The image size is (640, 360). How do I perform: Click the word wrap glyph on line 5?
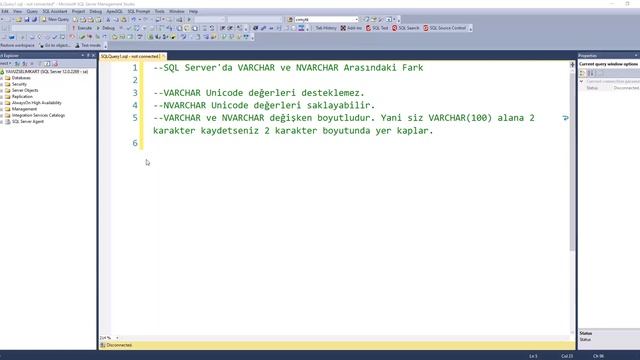click(x=565, y=118)
